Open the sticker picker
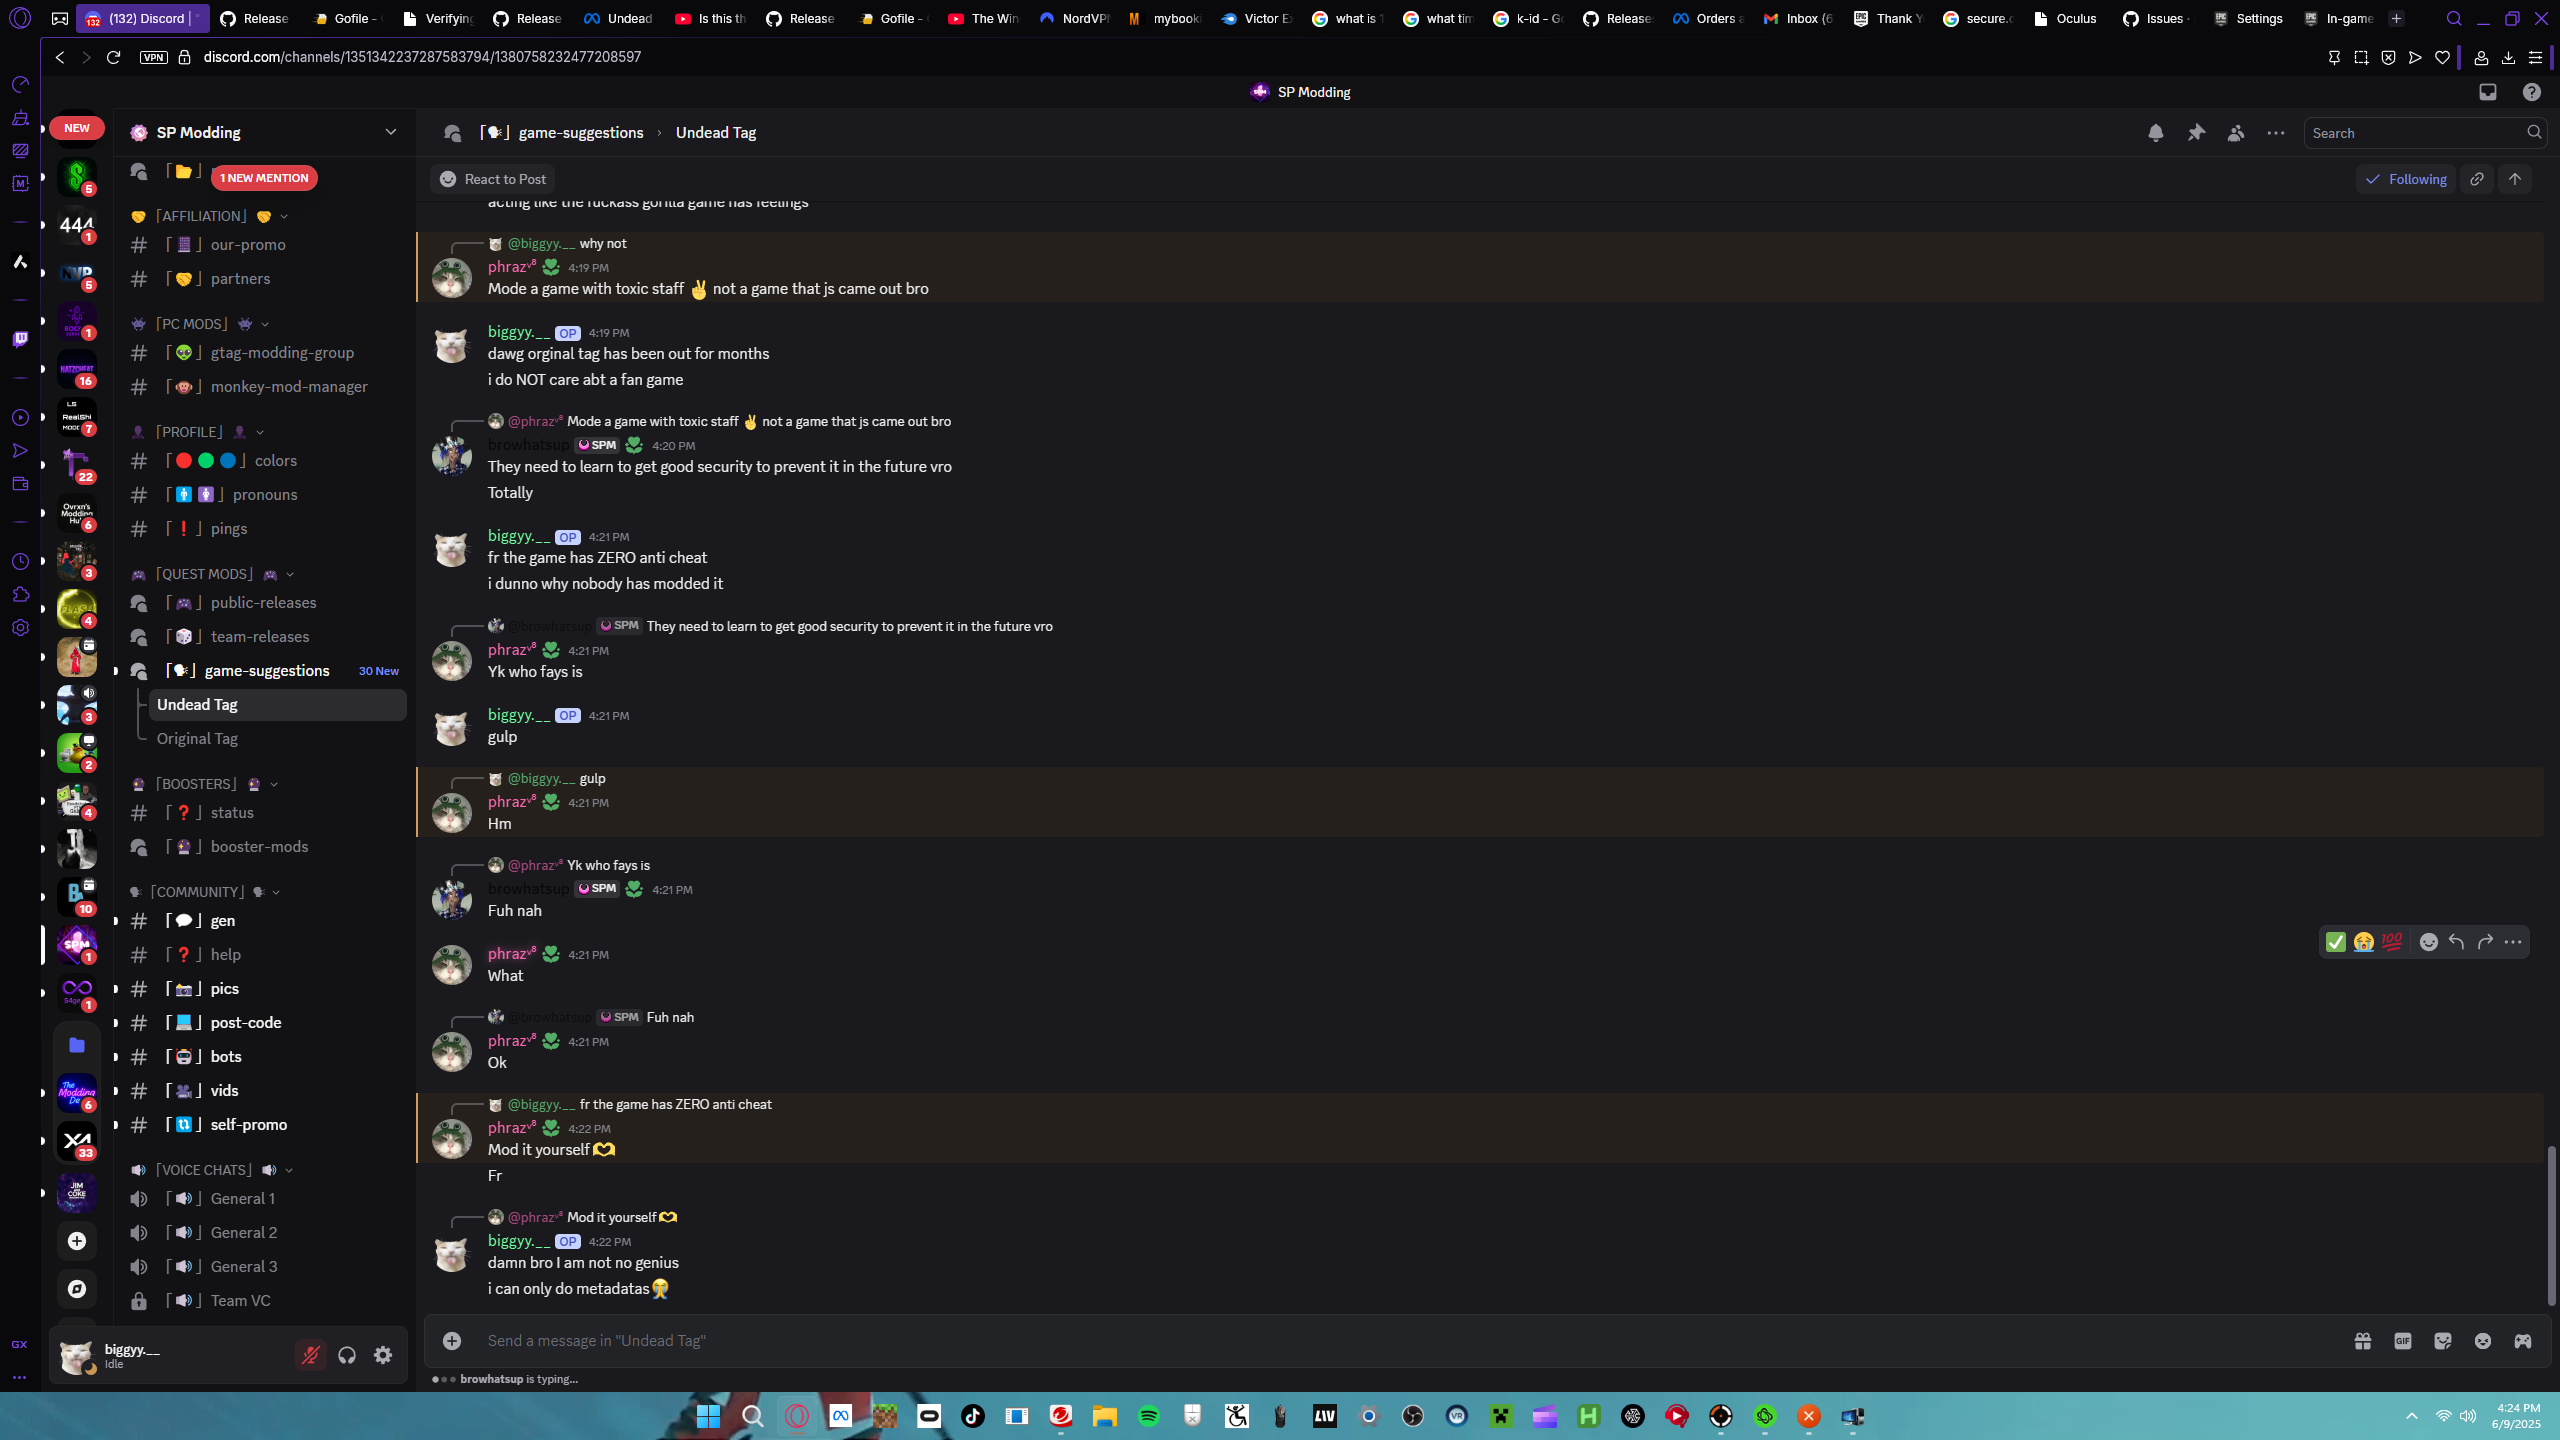This screenshot has height=1440, width=2560. pyautogui.click(x=2442, y=1341)
